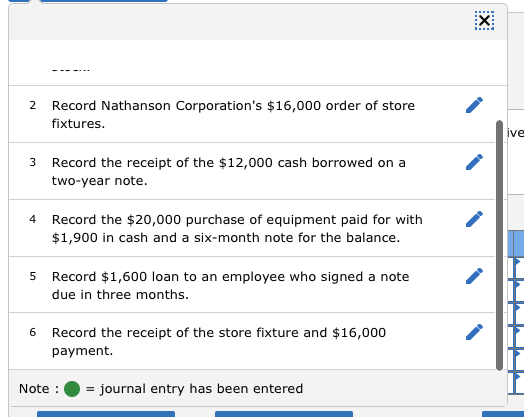Viewport: 524px width, 417px height.
Task: Open second table row dropdown arrow at right
Action: (x=518, y=284)
